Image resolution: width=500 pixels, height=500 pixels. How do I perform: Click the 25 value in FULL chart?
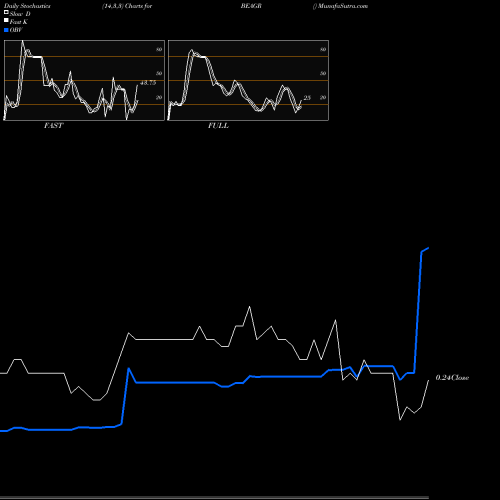point(307,98)
